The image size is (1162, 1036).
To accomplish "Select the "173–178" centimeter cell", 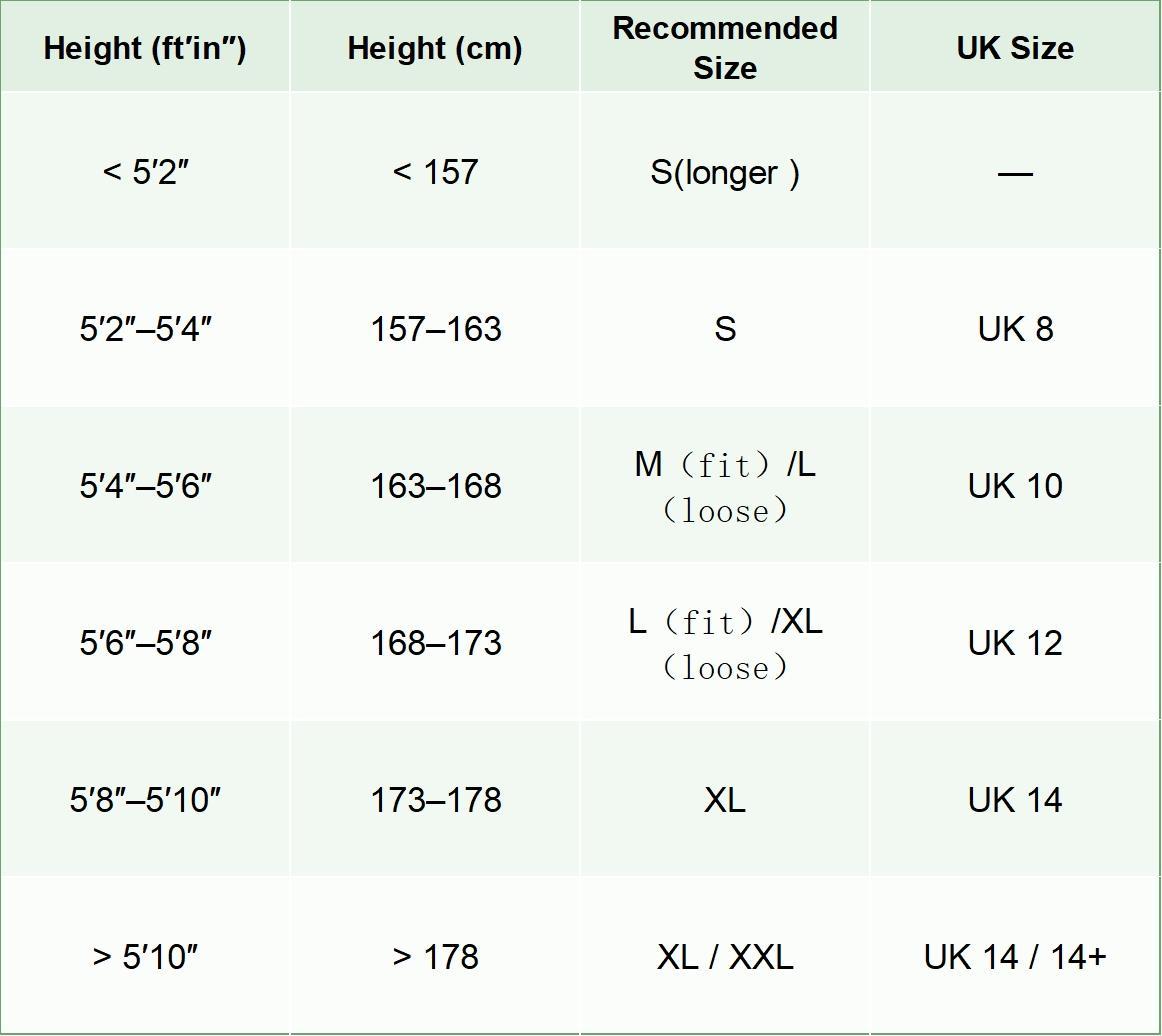I will (435, 800).
